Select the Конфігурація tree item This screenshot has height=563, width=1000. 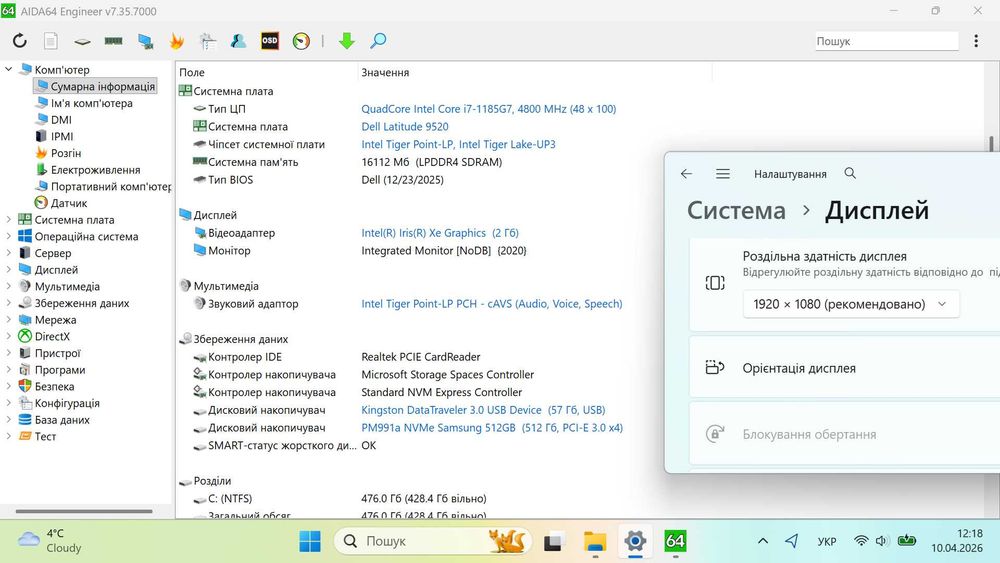[x=67, y=403]
